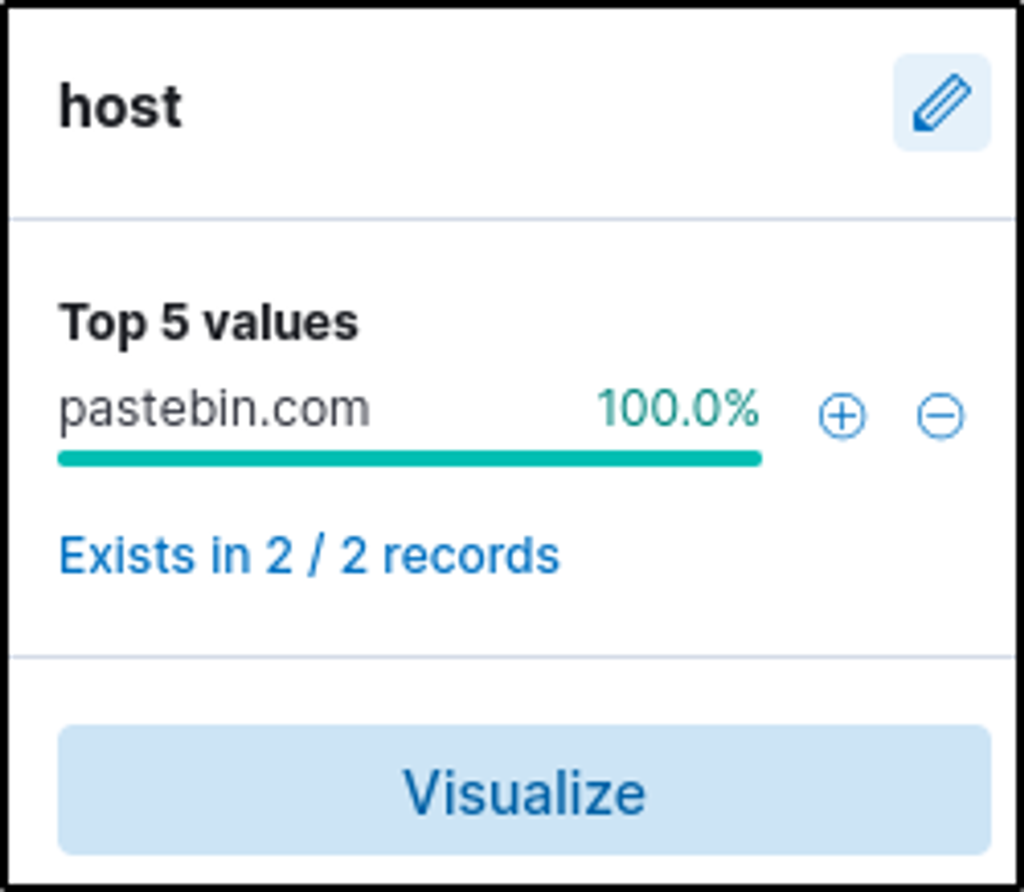Filter for records where host exists
Image resolution: width=1024 pixels, height=892 pixels.
(x=309, y=556)
